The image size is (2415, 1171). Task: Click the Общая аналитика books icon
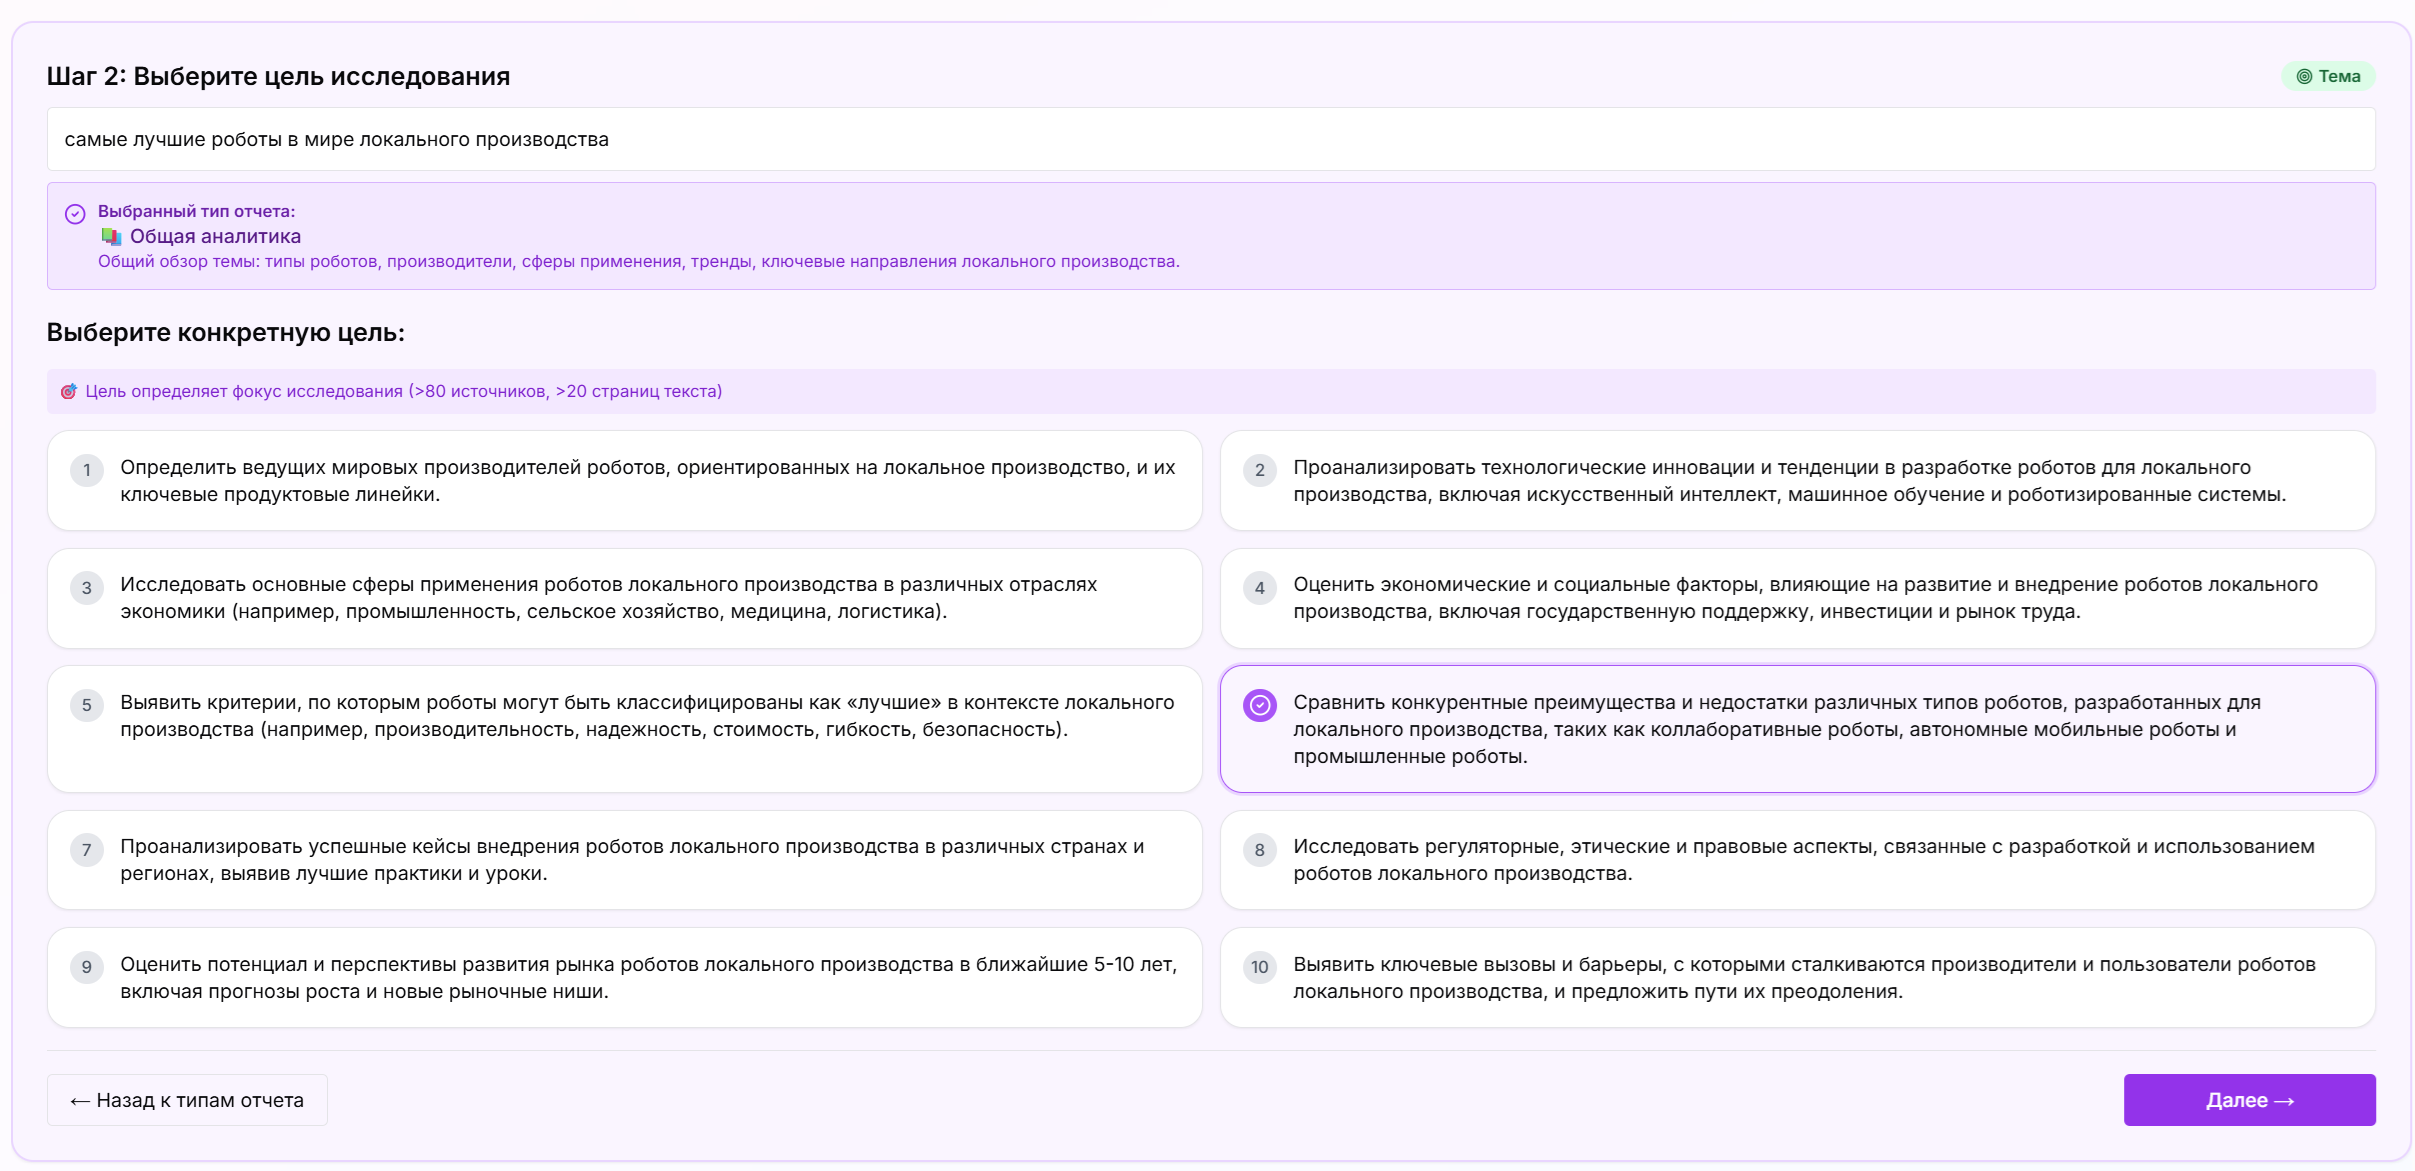pyautogui.click(x=111, y=237)
